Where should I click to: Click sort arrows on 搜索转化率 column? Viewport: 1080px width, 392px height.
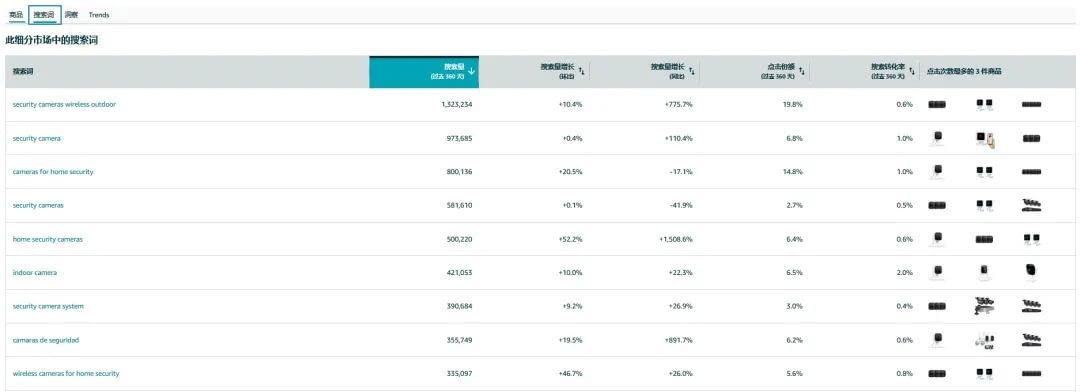pos(911,70)
